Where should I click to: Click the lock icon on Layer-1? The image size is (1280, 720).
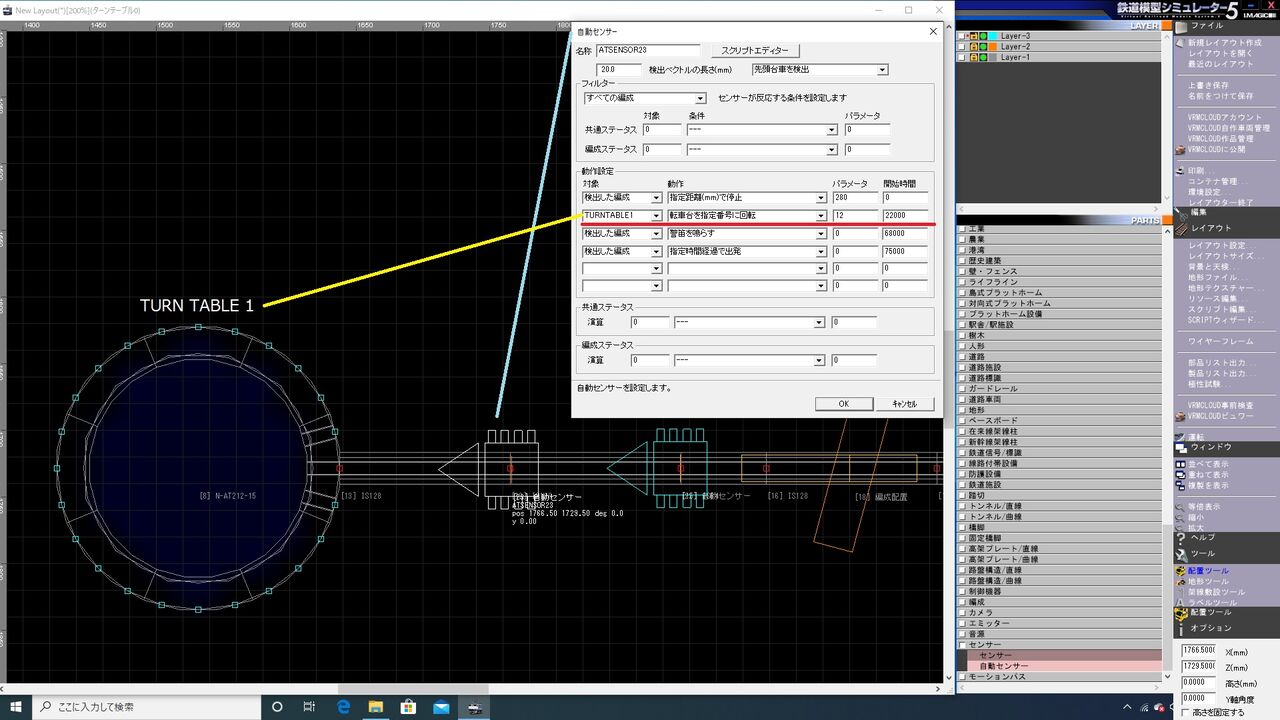(x=974, y=58)
